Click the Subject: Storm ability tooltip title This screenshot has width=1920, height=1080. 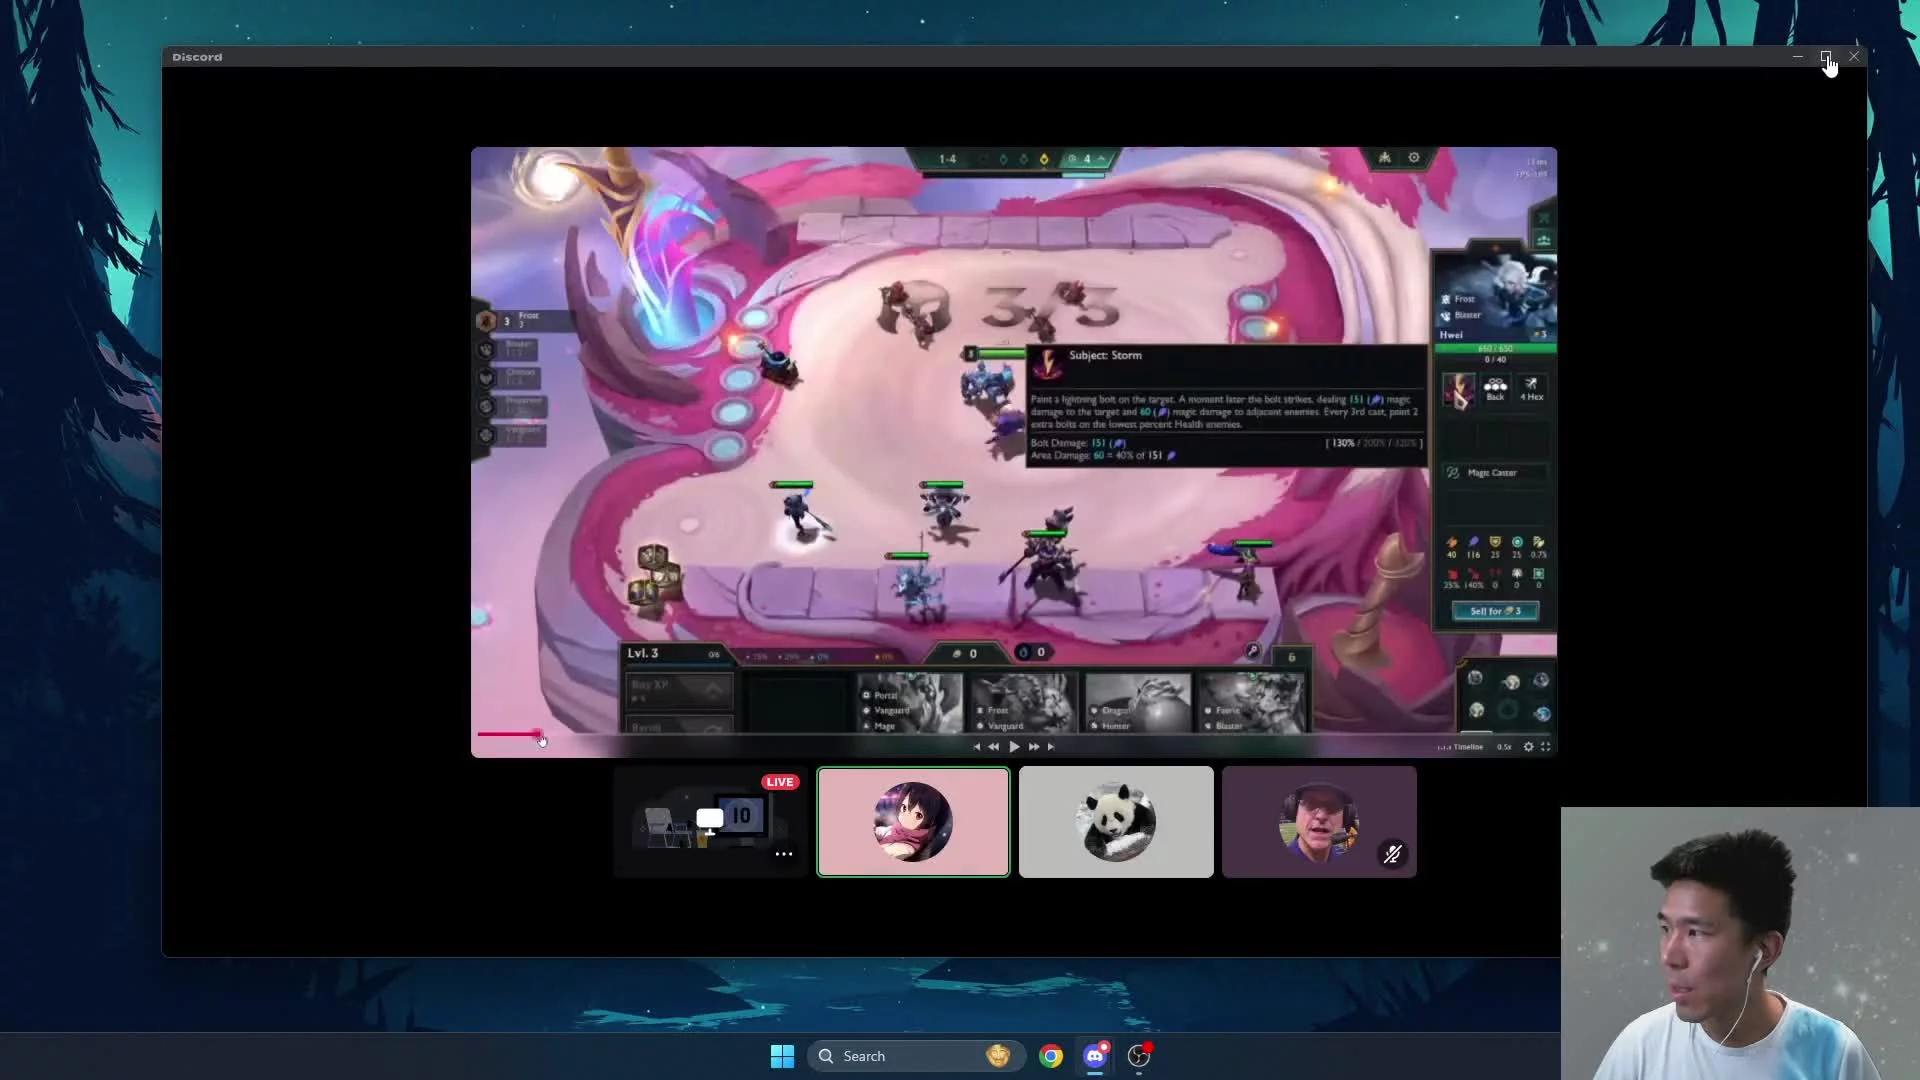point(1105,355)
